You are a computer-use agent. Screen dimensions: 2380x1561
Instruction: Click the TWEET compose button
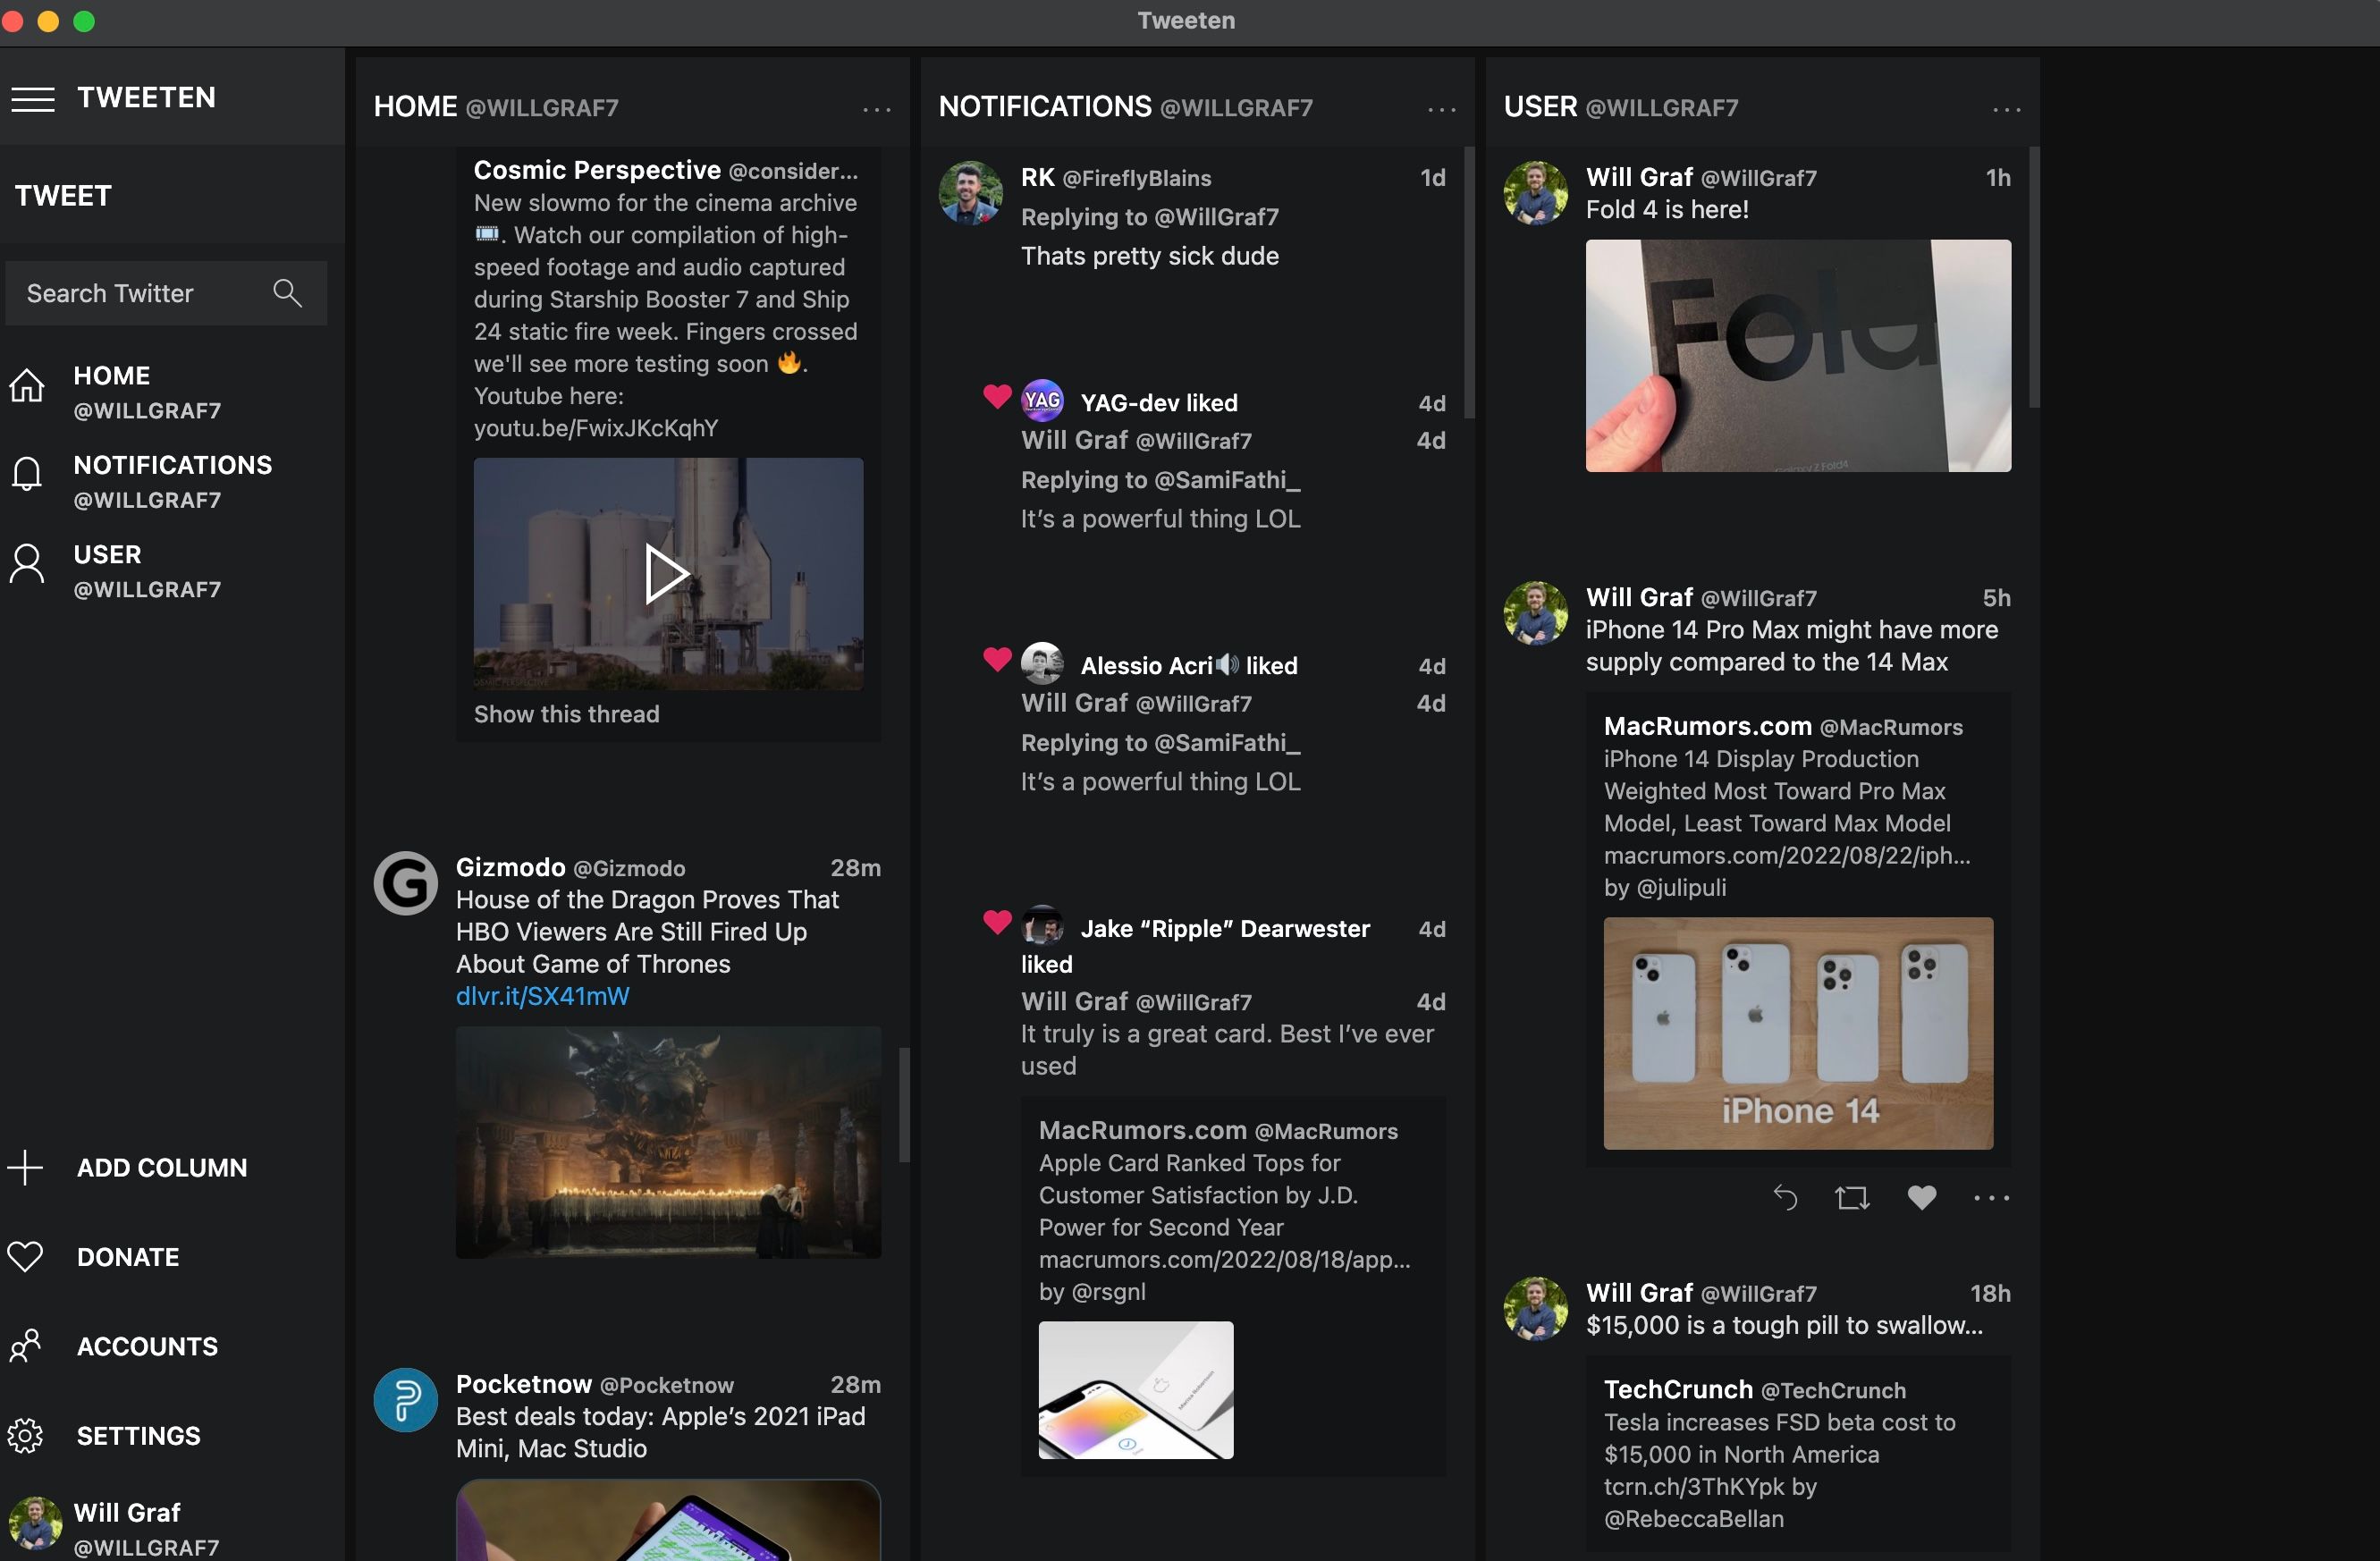click(x=172, y=195)
